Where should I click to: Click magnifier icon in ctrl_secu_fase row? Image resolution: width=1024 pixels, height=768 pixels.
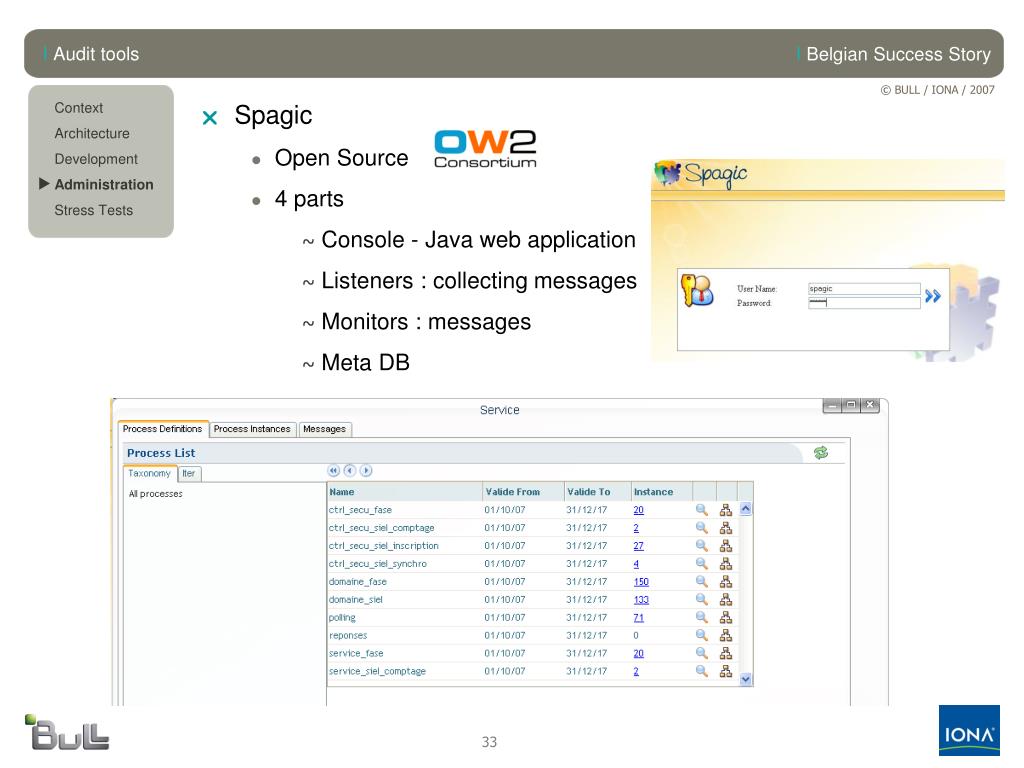click(x=701, y=509)
